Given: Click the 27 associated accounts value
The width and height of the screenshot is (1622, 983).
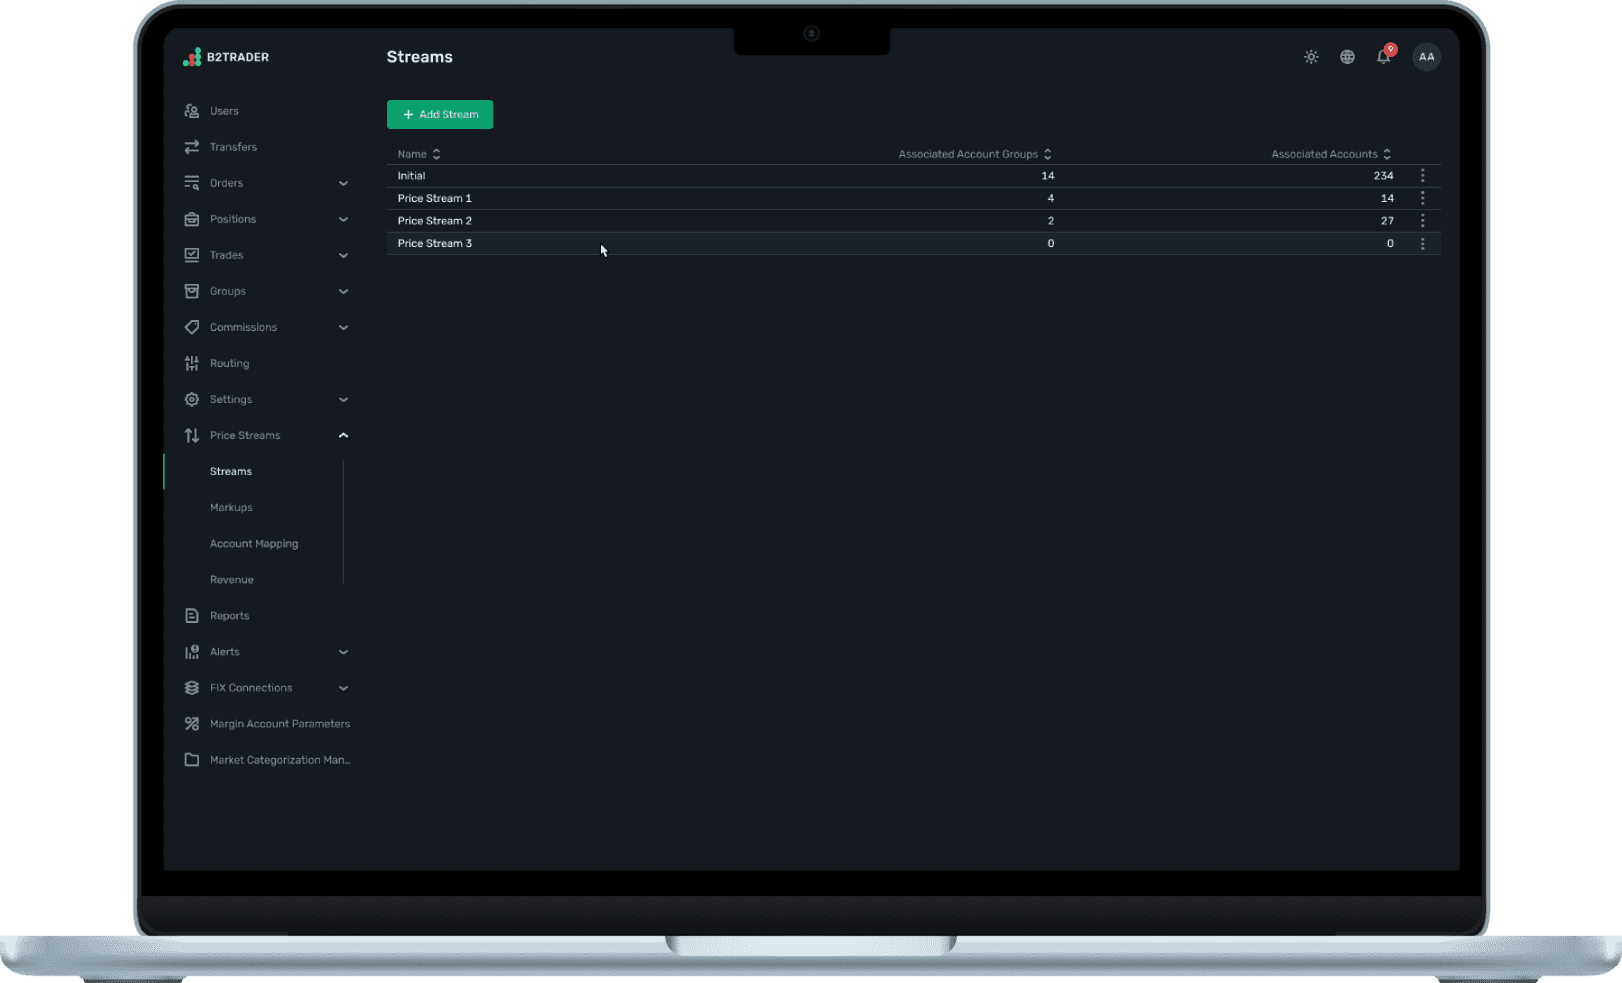Looking at the screenshot, I should [x=1387, y=221].
